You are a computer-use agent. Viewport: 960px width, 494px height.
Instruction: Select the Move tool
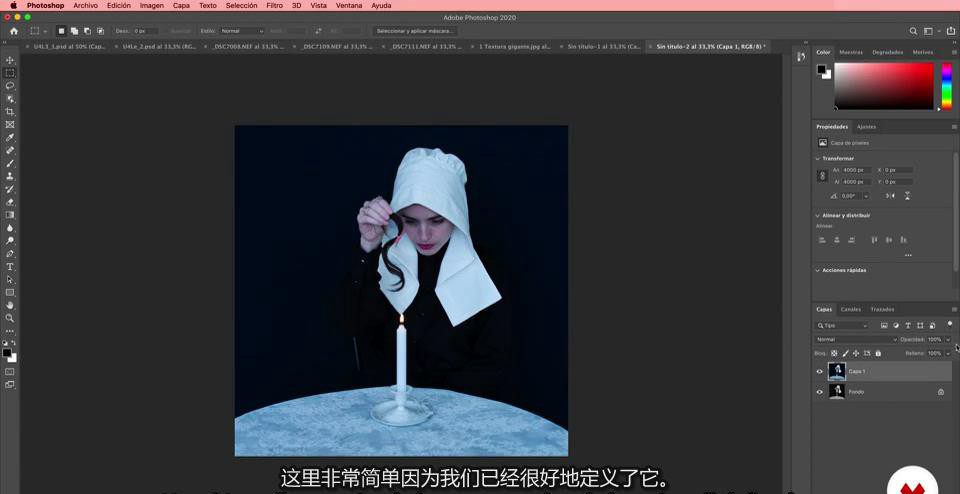point(10,60)
